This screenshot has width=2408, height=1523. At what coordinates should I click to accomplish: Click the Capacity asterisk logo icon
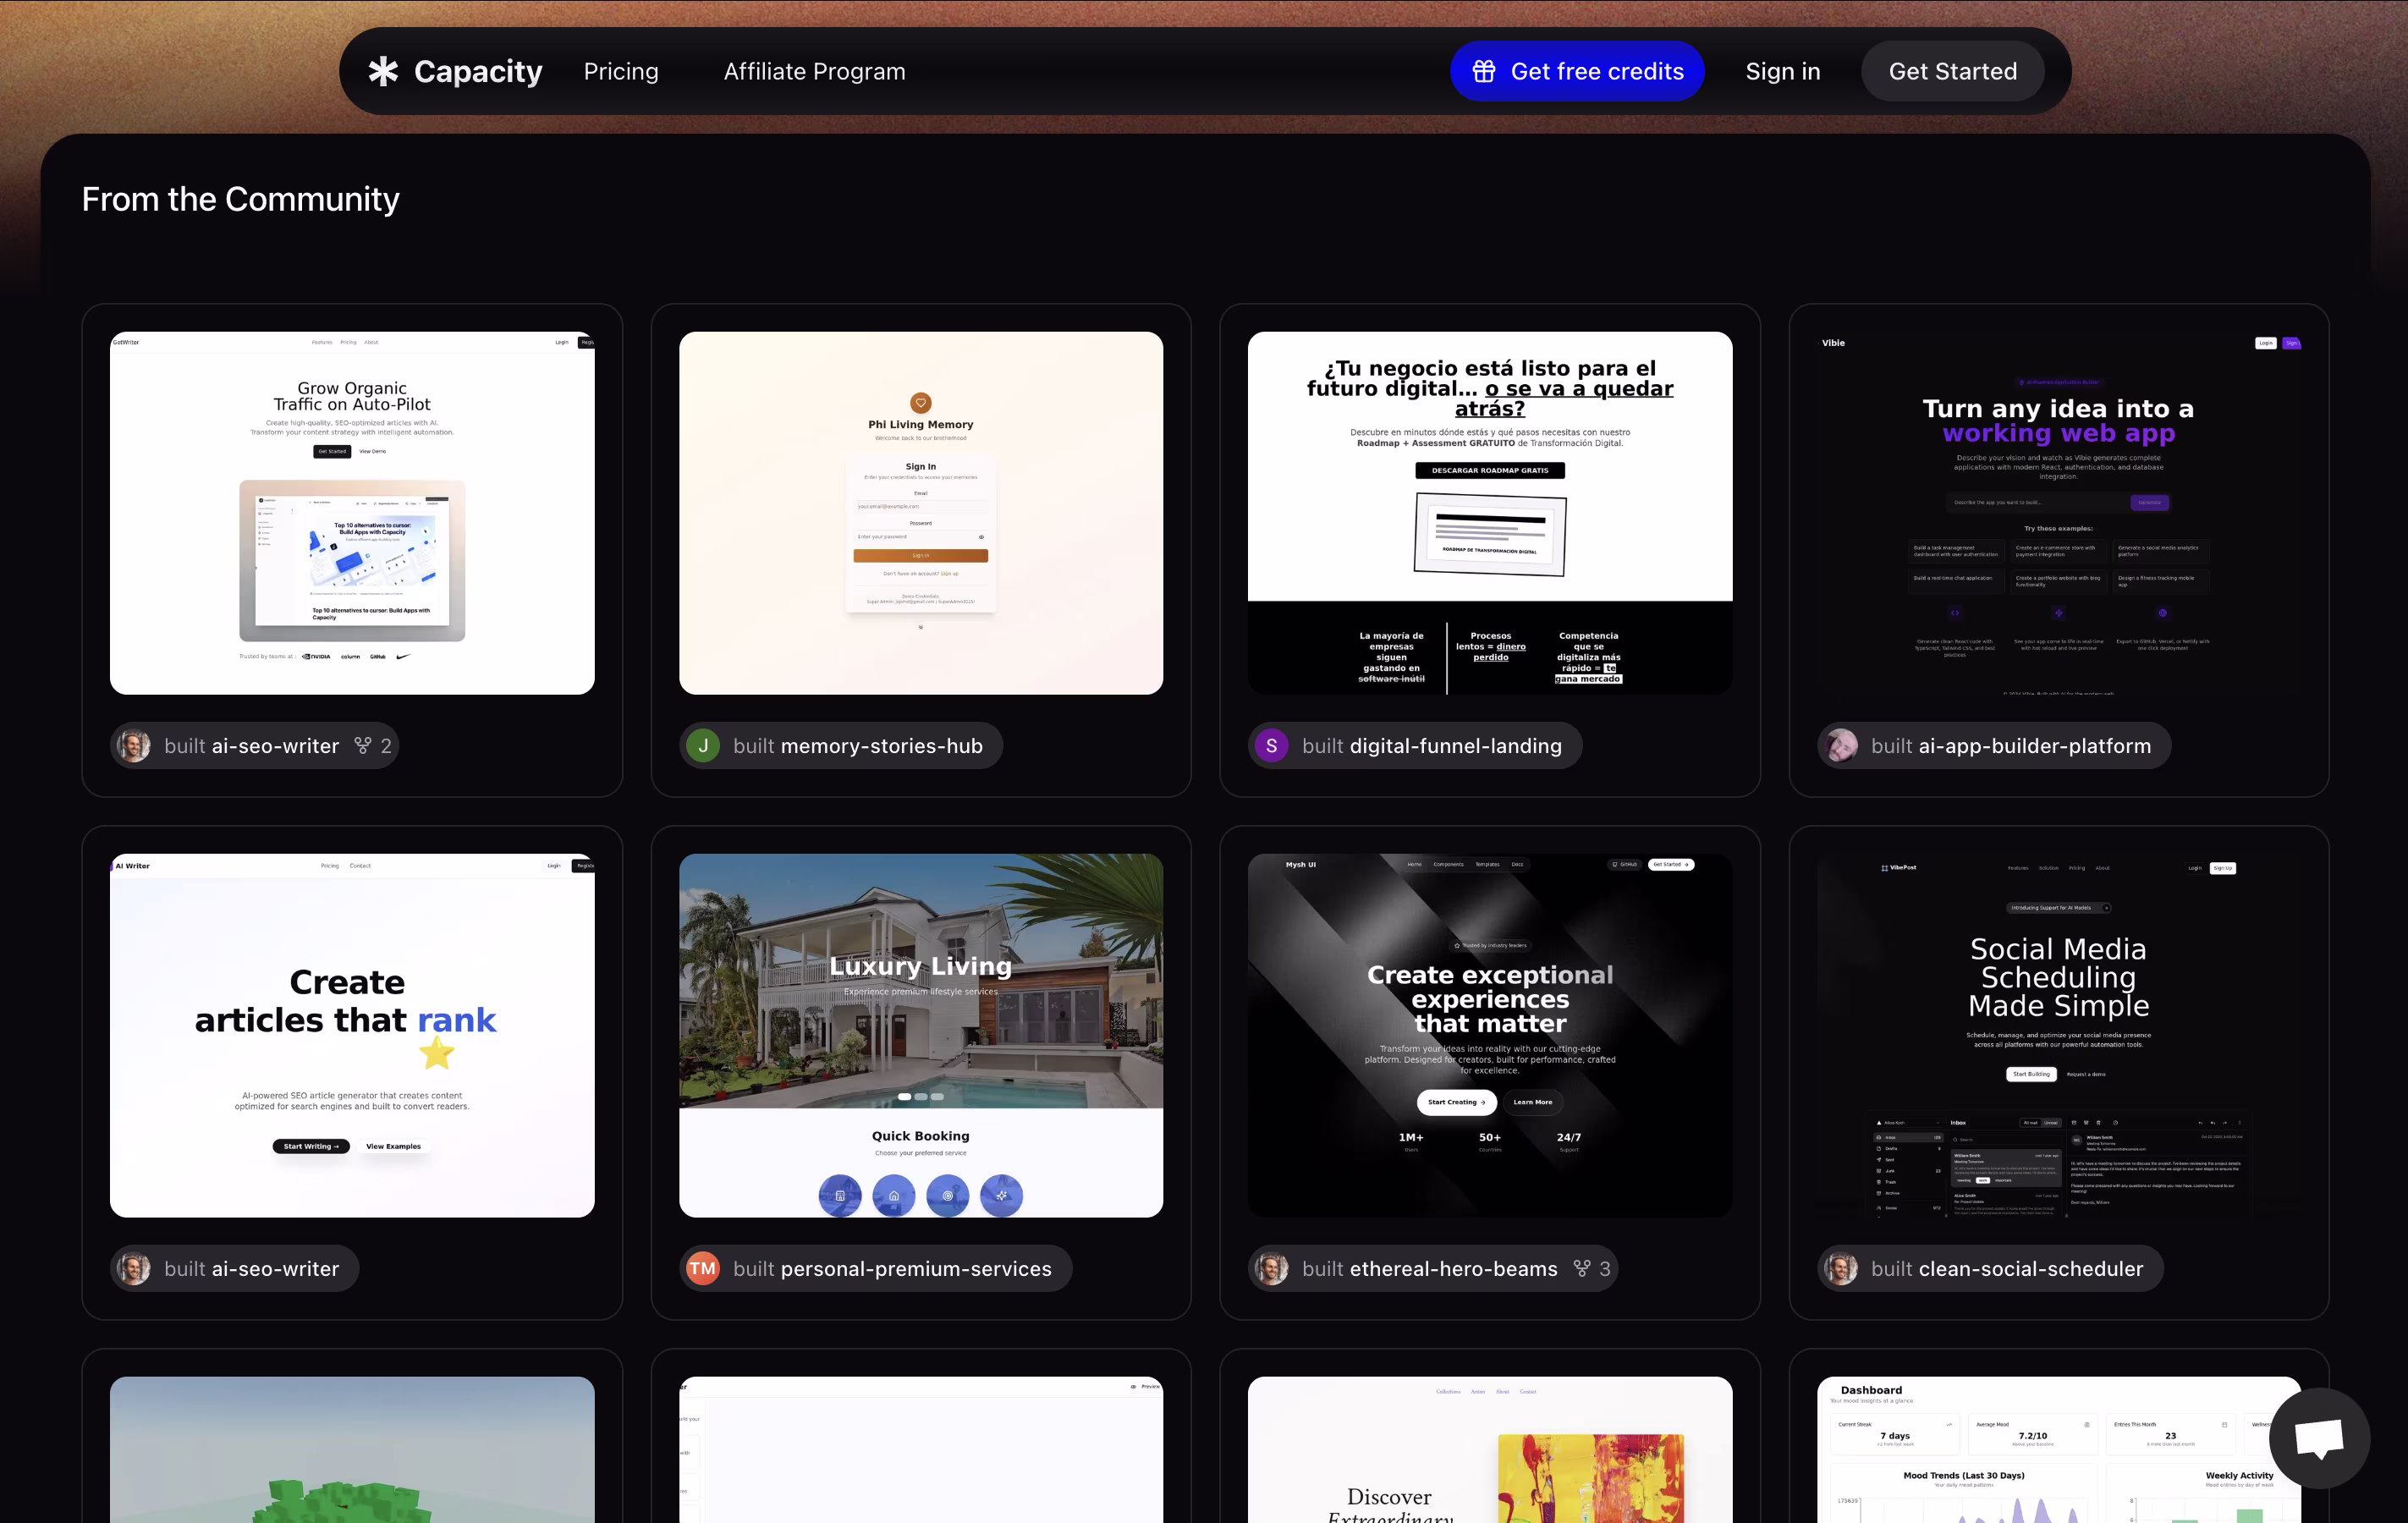pyautogui.click(x=383, y=71)
